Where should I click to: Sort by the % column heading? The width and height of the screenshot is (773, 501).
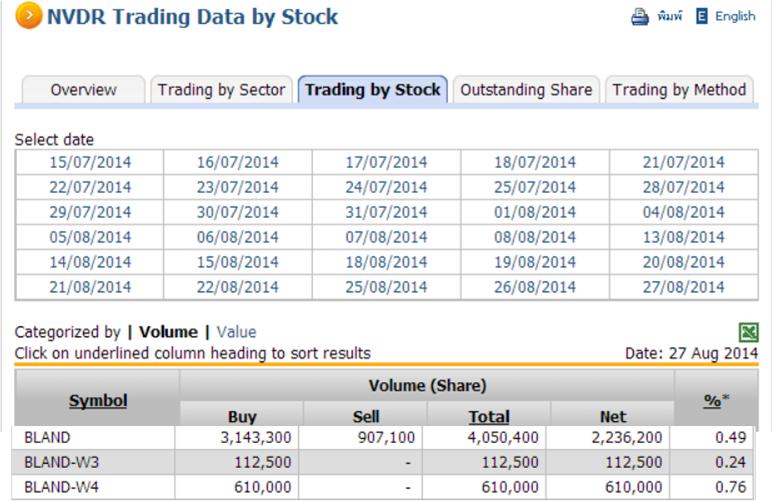[x=712, y=401]
